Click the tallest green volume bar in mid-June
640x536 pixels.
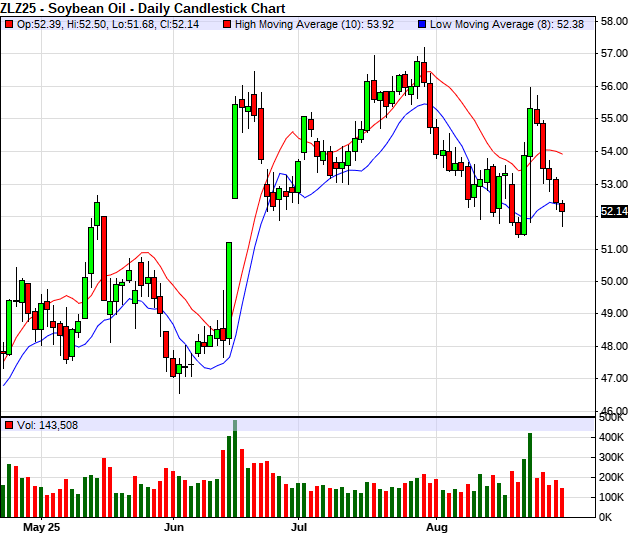pyautogui.click(x=235, y=469)
